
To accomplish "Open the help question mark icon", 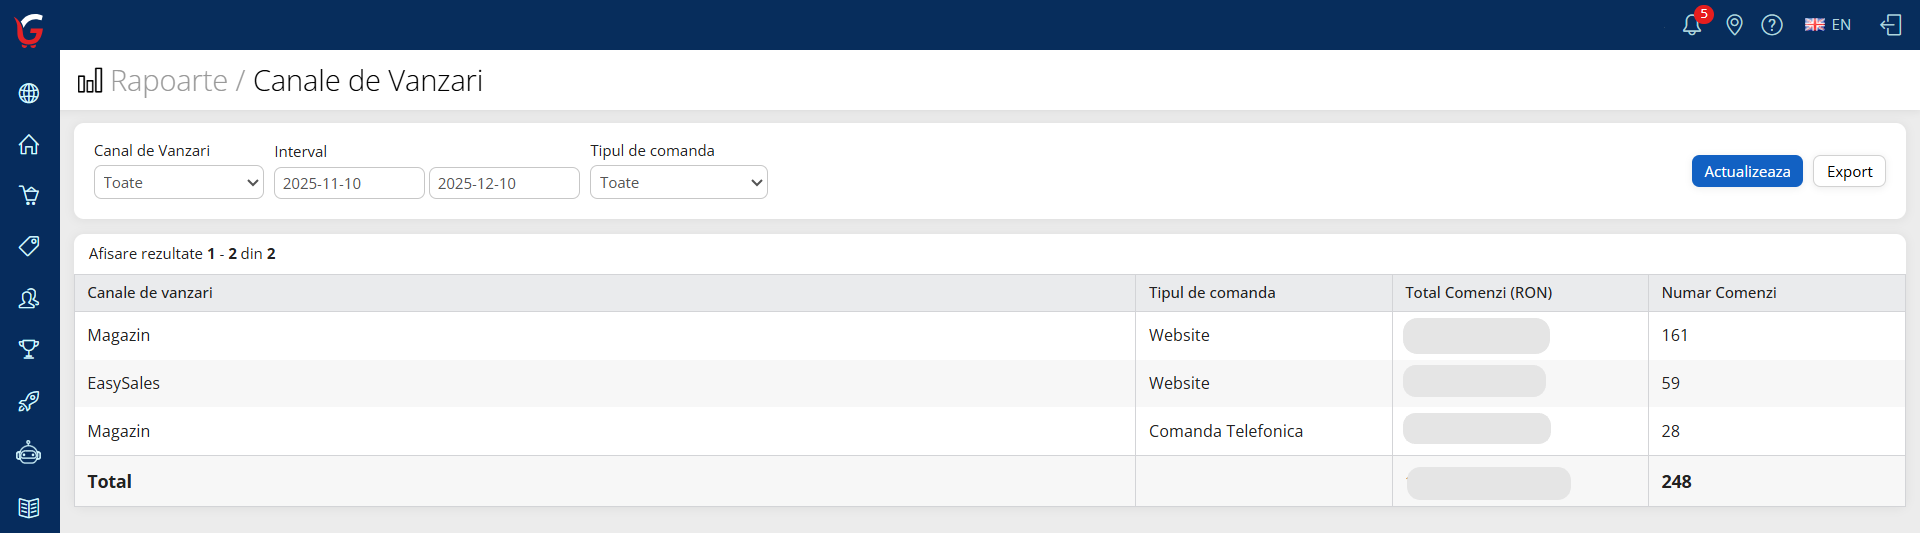I will 1772,25.
